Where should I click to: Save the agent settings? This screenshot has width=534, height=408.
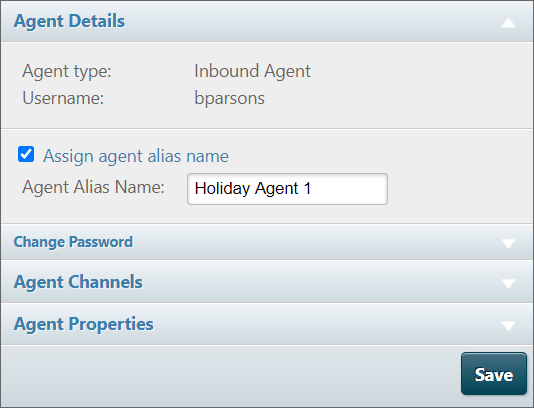pos(494,374)
